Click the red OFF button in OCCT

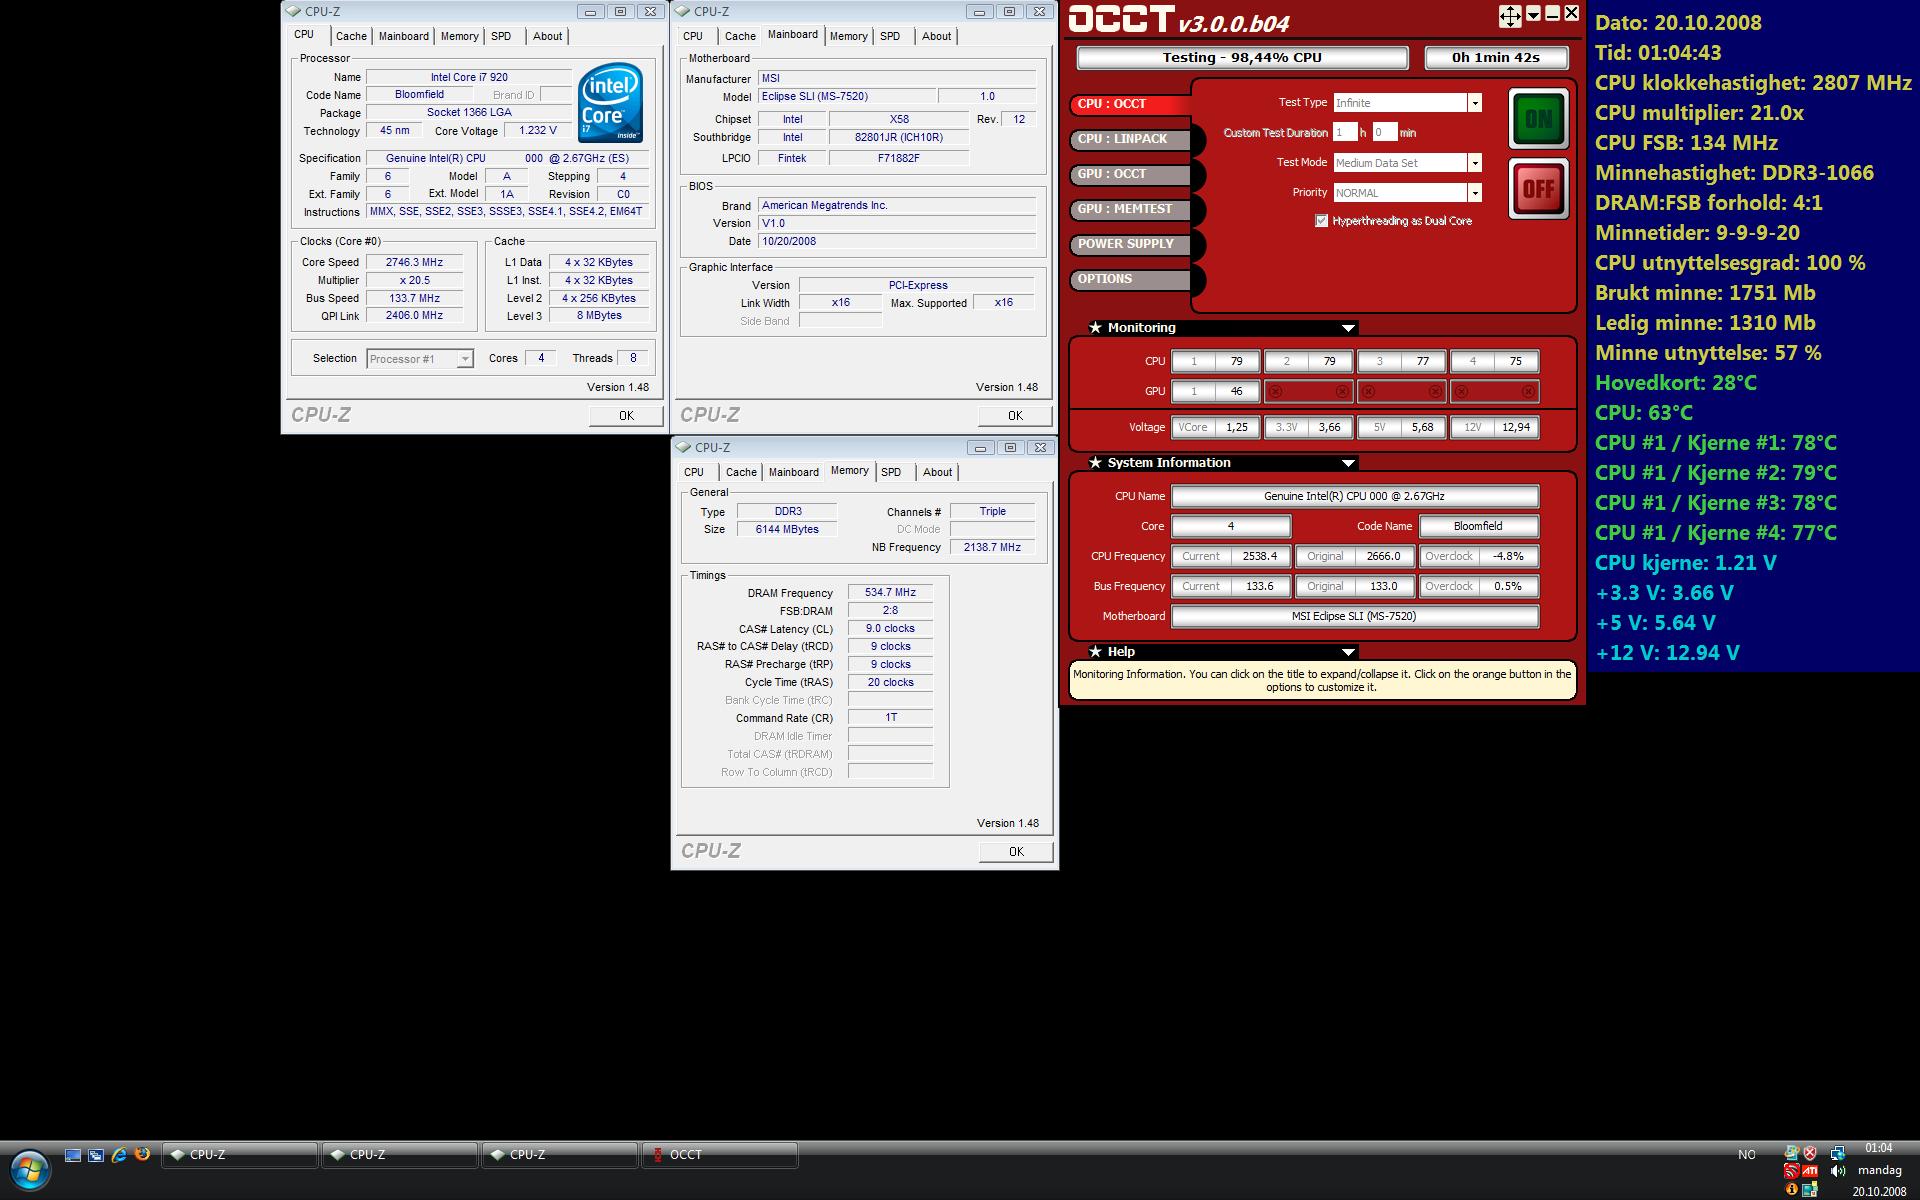coord(1538,188)
